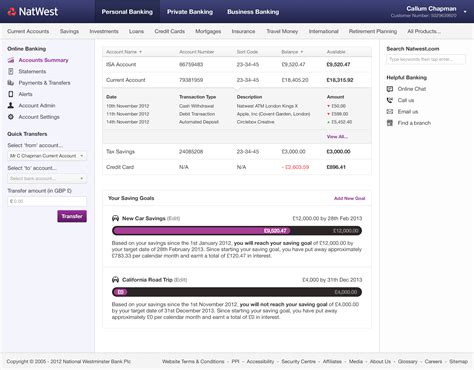The image size is (474, 370).
Task: Open International menu item
Action: 323,31
